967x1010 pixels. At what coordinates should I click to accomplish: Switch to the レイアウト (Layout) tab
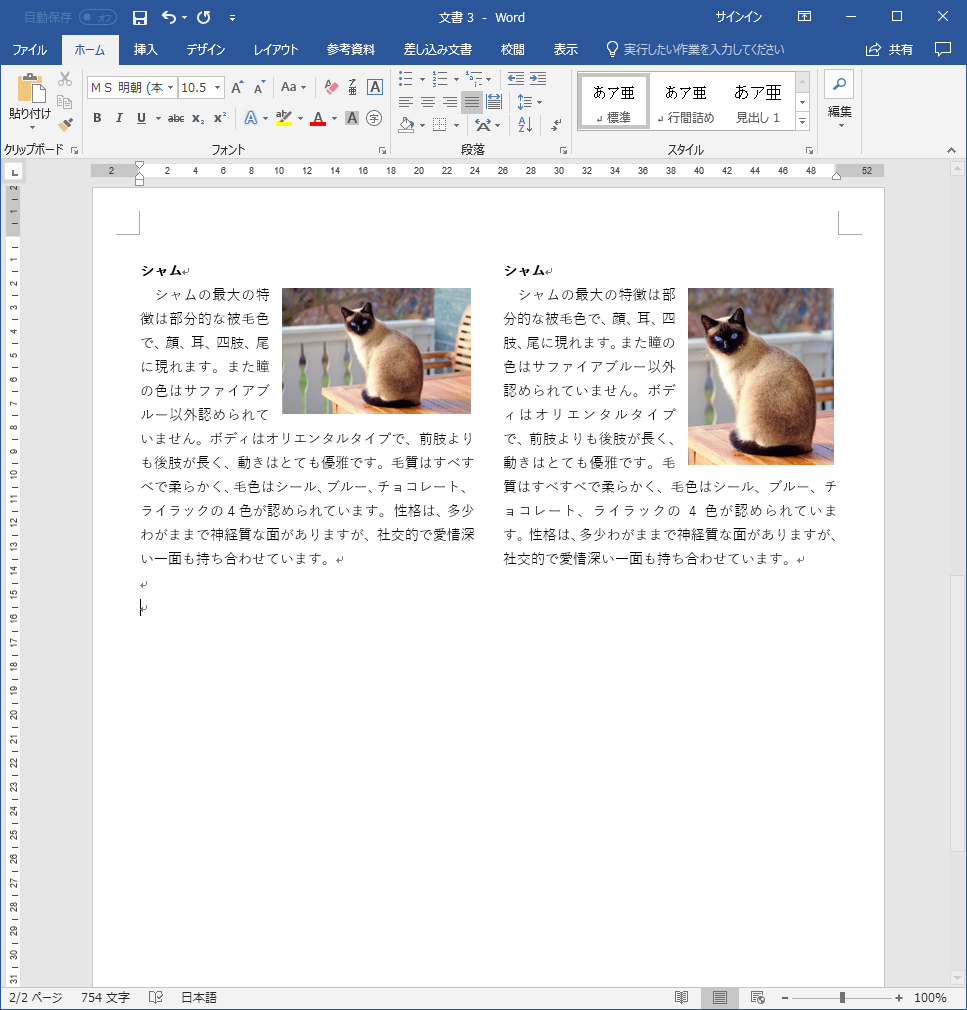pyautogui.click(x=276, y=49)
